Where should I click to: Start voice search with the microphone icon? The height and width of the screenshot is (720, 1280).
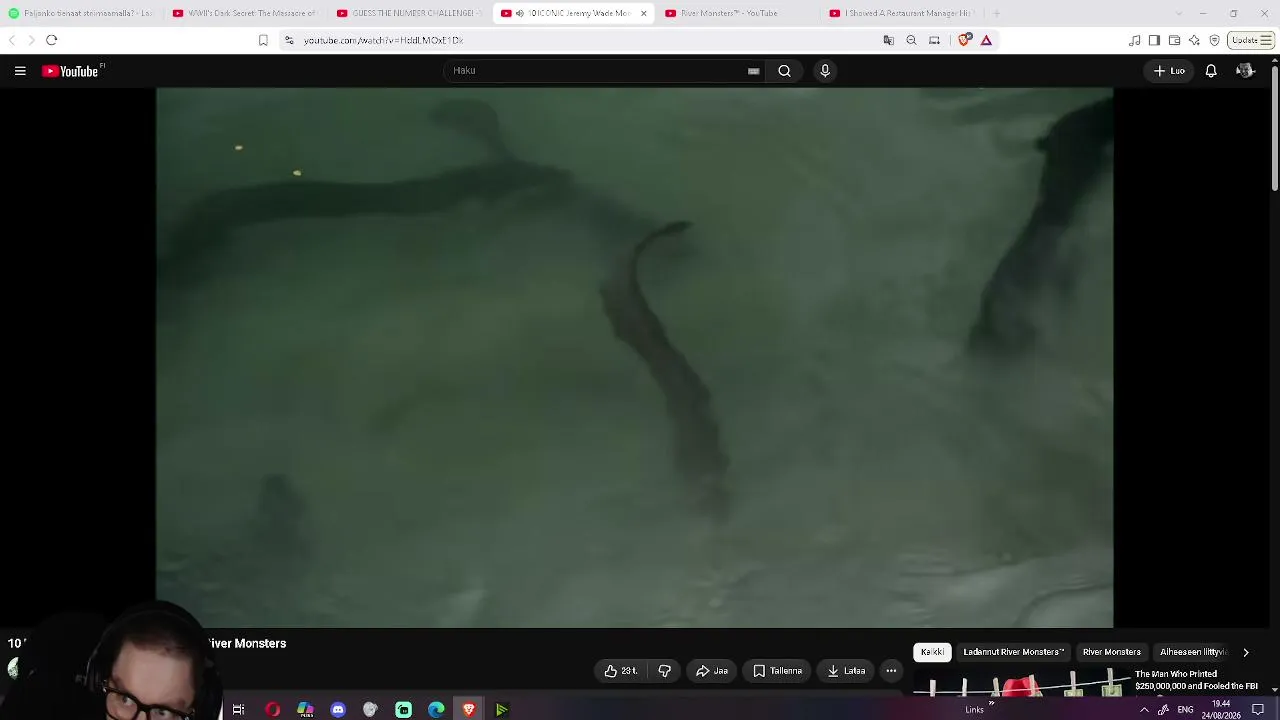(825, 71)
